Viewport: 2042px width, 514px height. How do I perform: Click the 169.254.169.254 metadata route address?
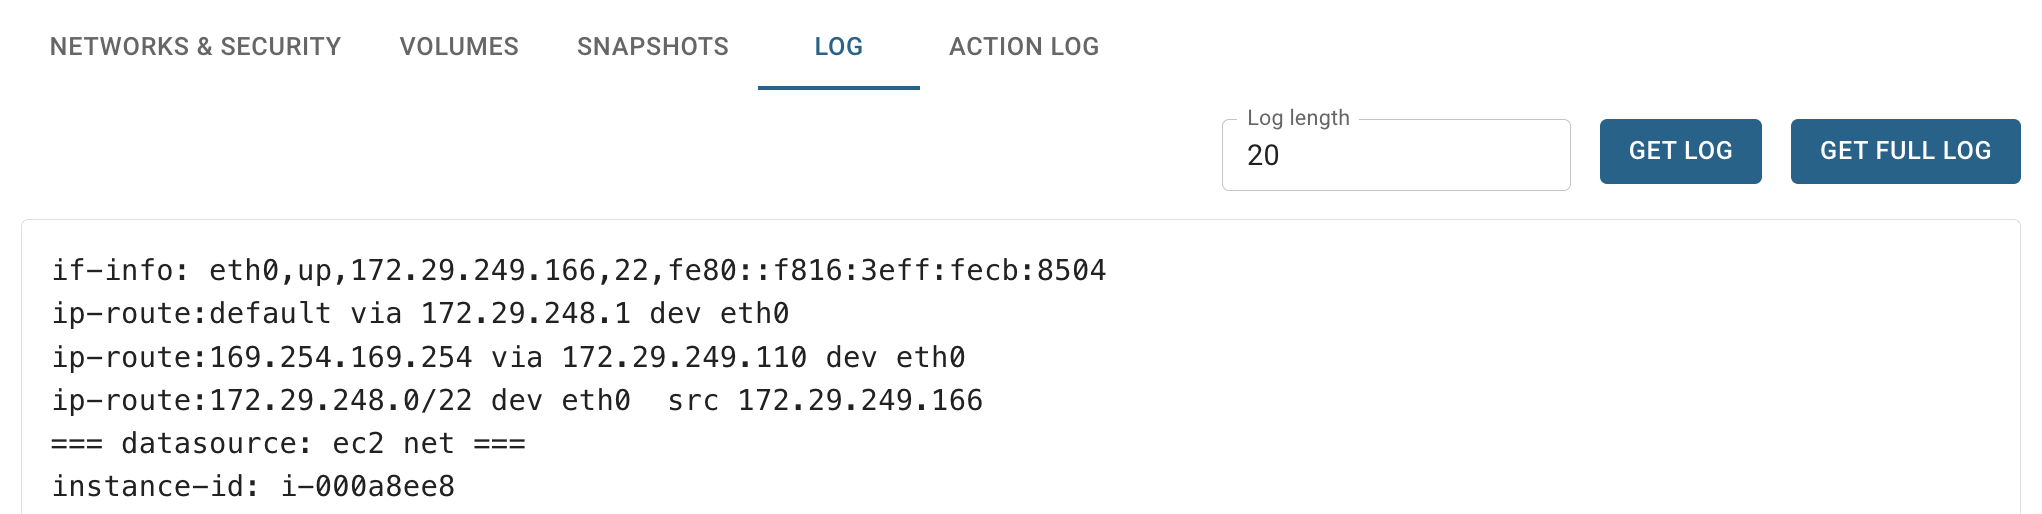tap(341, 357)
